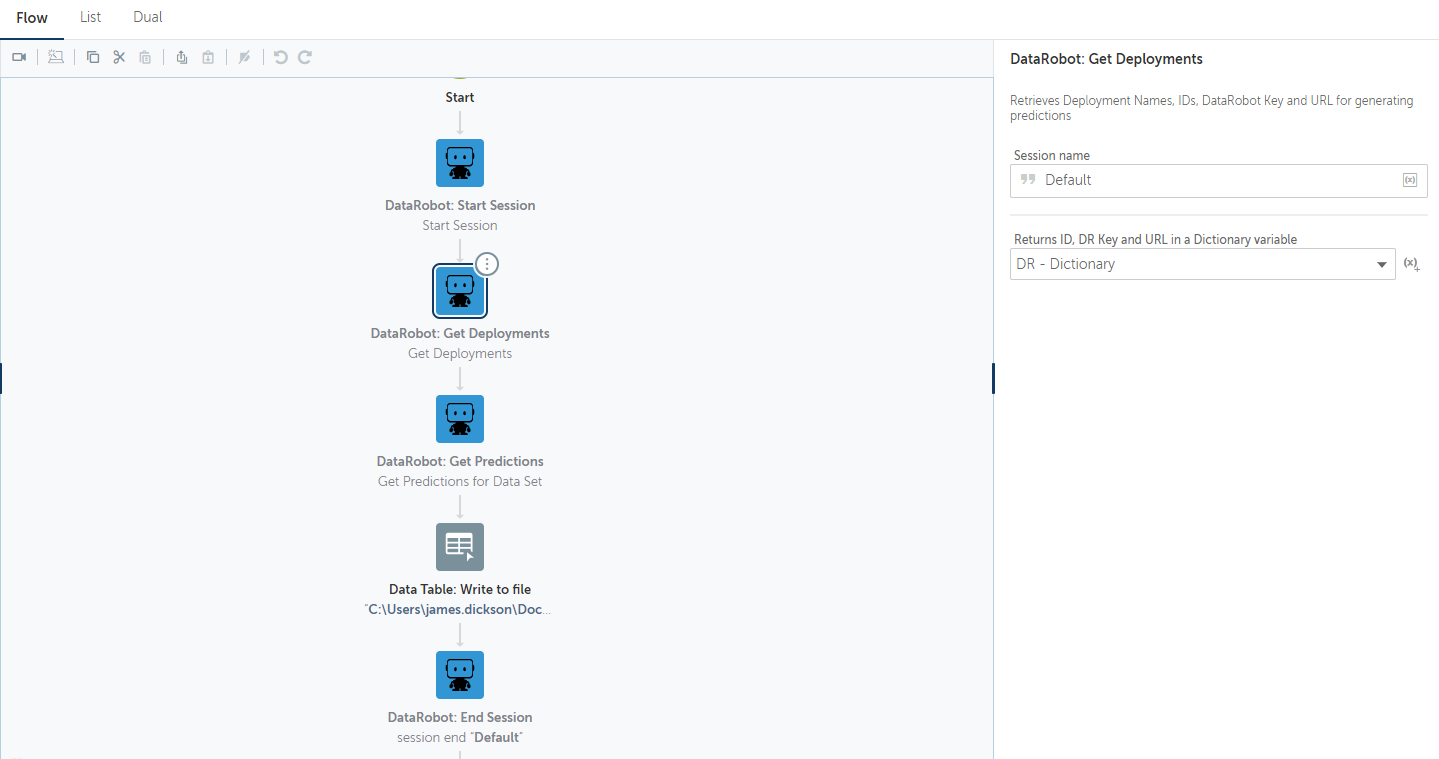Switch to the List view tab
1439x759 pixels.
[x=91, y=18]
